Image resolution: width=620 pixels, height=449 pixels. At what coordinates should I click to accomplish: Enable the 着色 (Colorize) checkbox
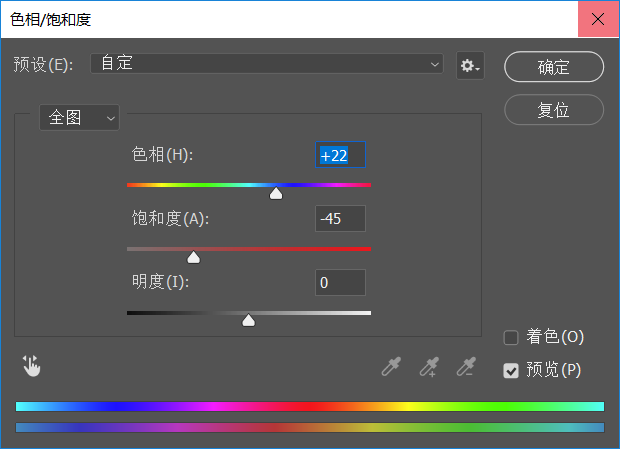[x=511, y=338]
